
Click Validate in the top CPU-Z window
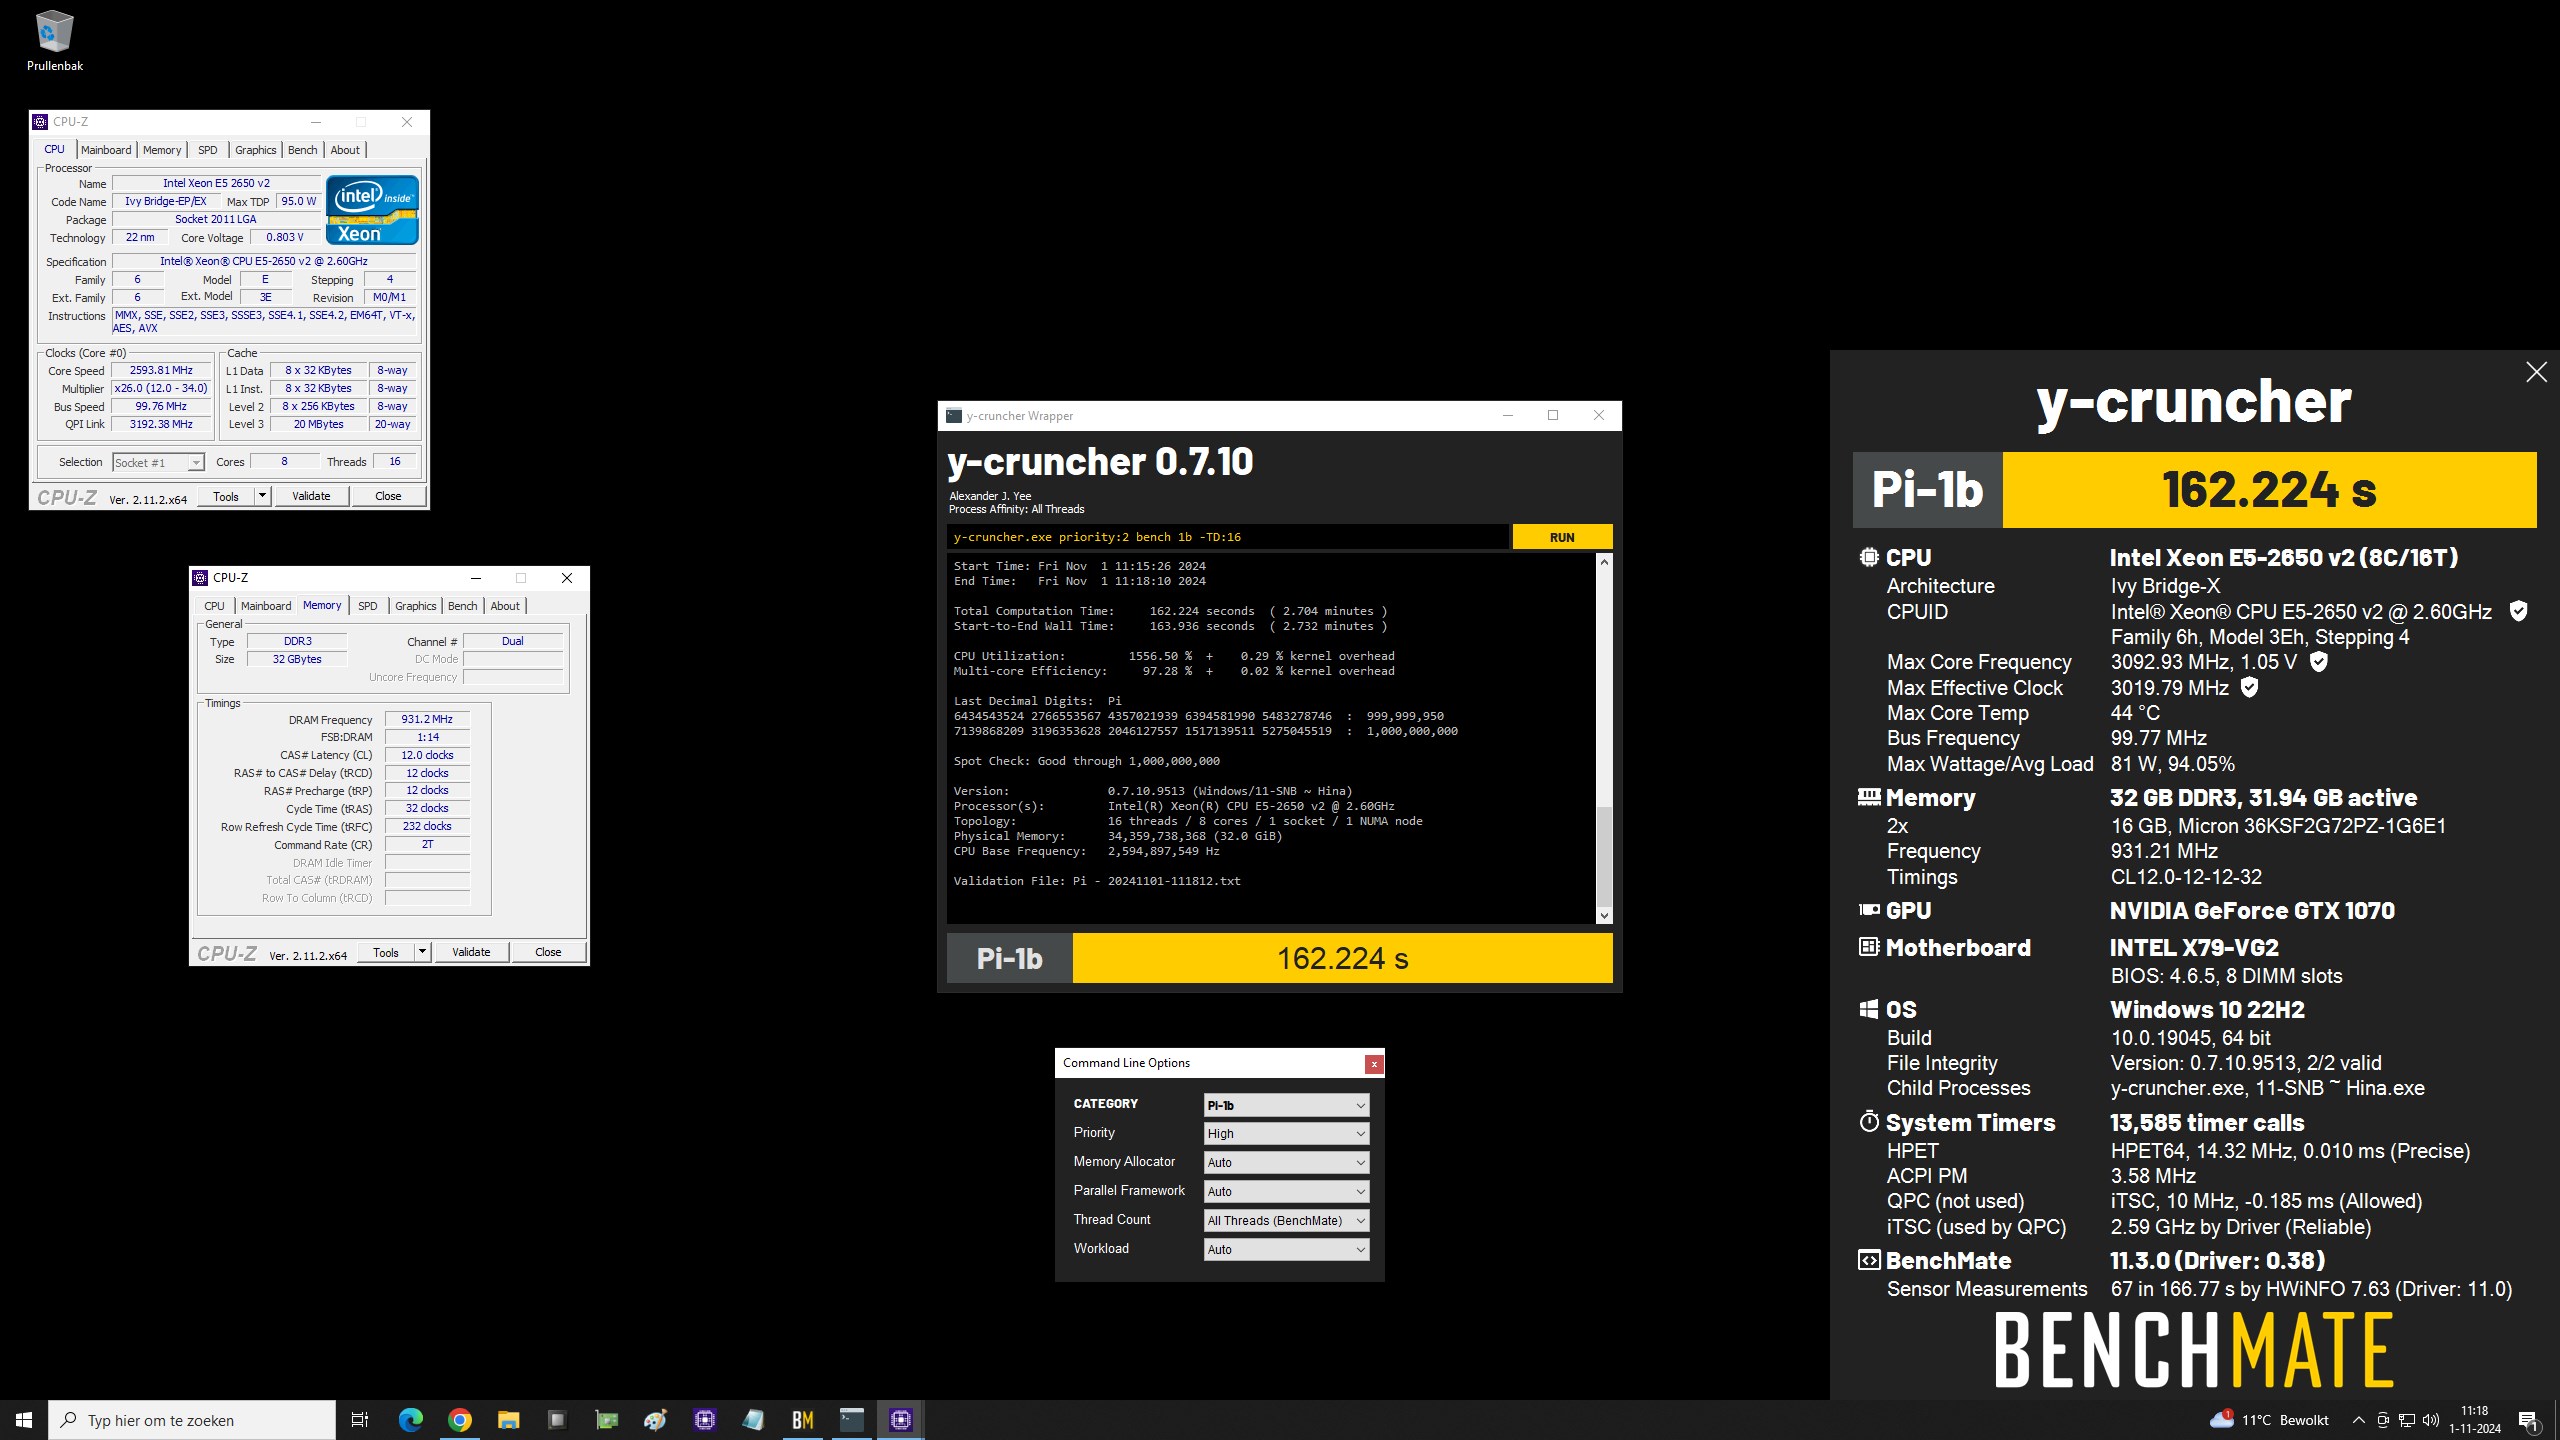311,496
